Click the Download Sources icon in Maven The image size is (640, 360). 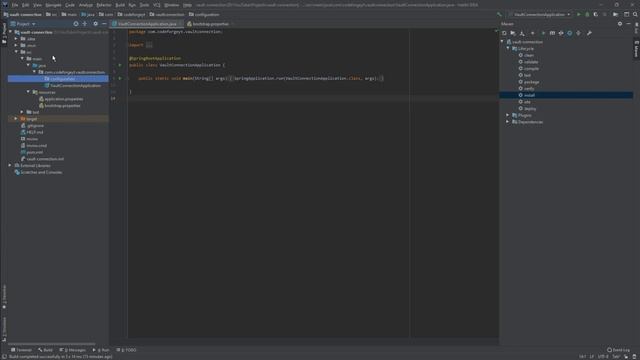point(522,33)
